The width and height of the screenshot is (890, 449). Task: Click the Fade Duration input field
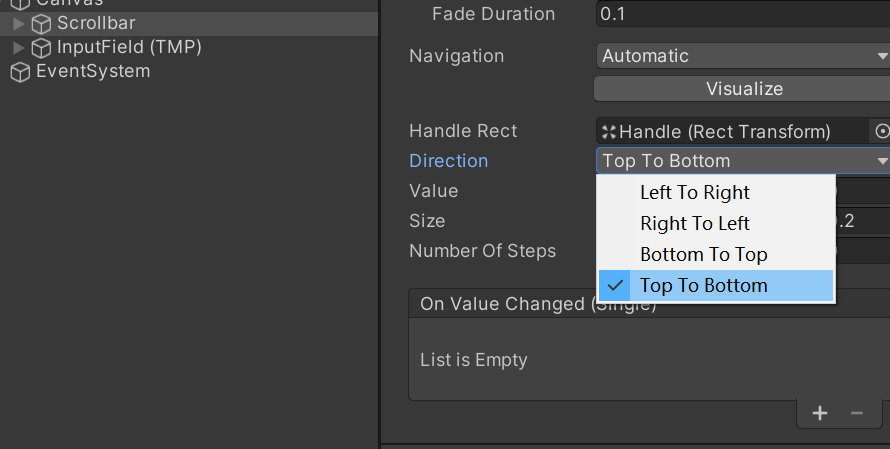point(743,14)
